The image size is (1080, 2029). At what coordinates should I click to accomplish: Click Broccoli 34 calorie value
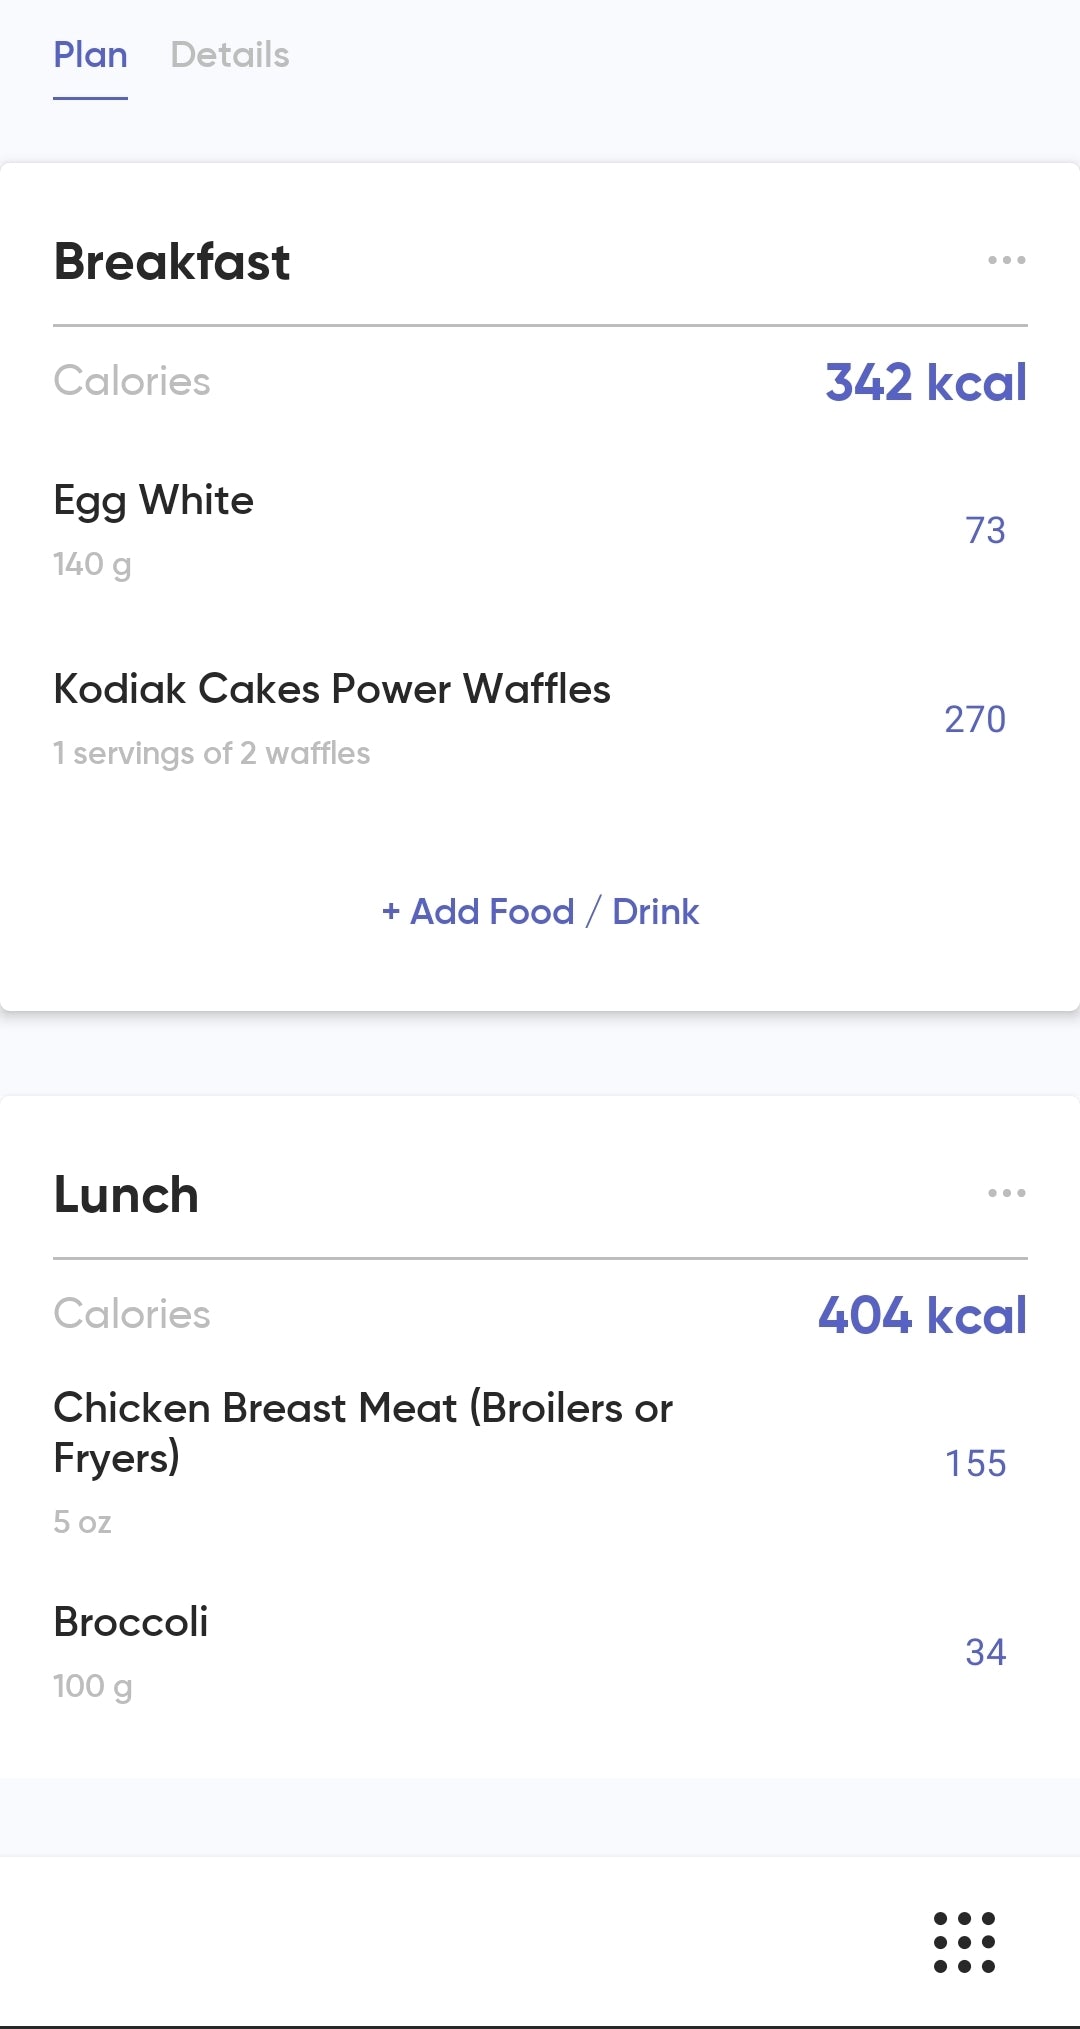coord(985,1652)
